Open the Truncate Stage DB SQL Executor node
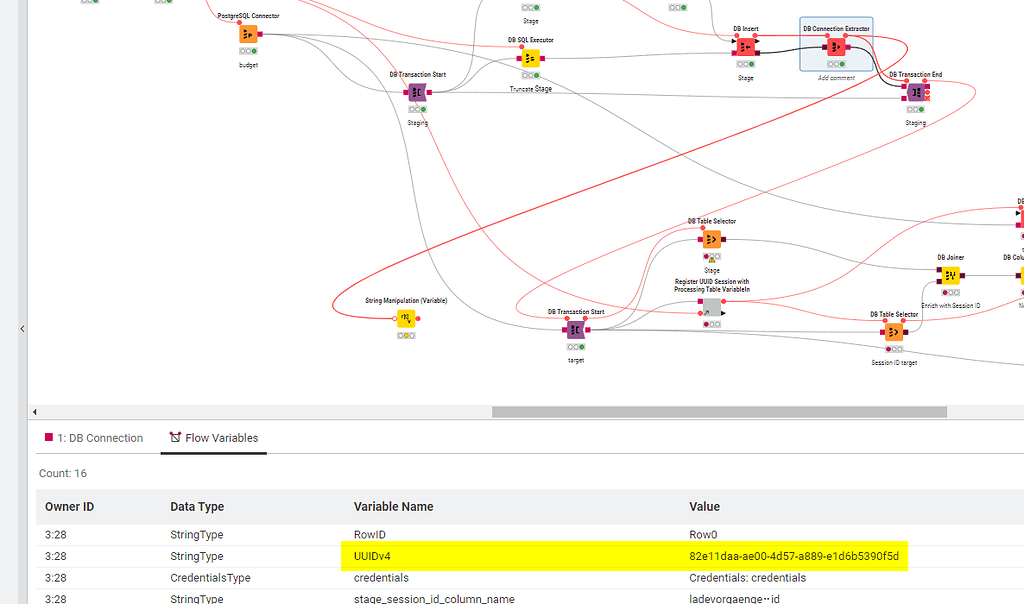The image size is (1024, 604). pyautogui.click(x=529, y=57)
